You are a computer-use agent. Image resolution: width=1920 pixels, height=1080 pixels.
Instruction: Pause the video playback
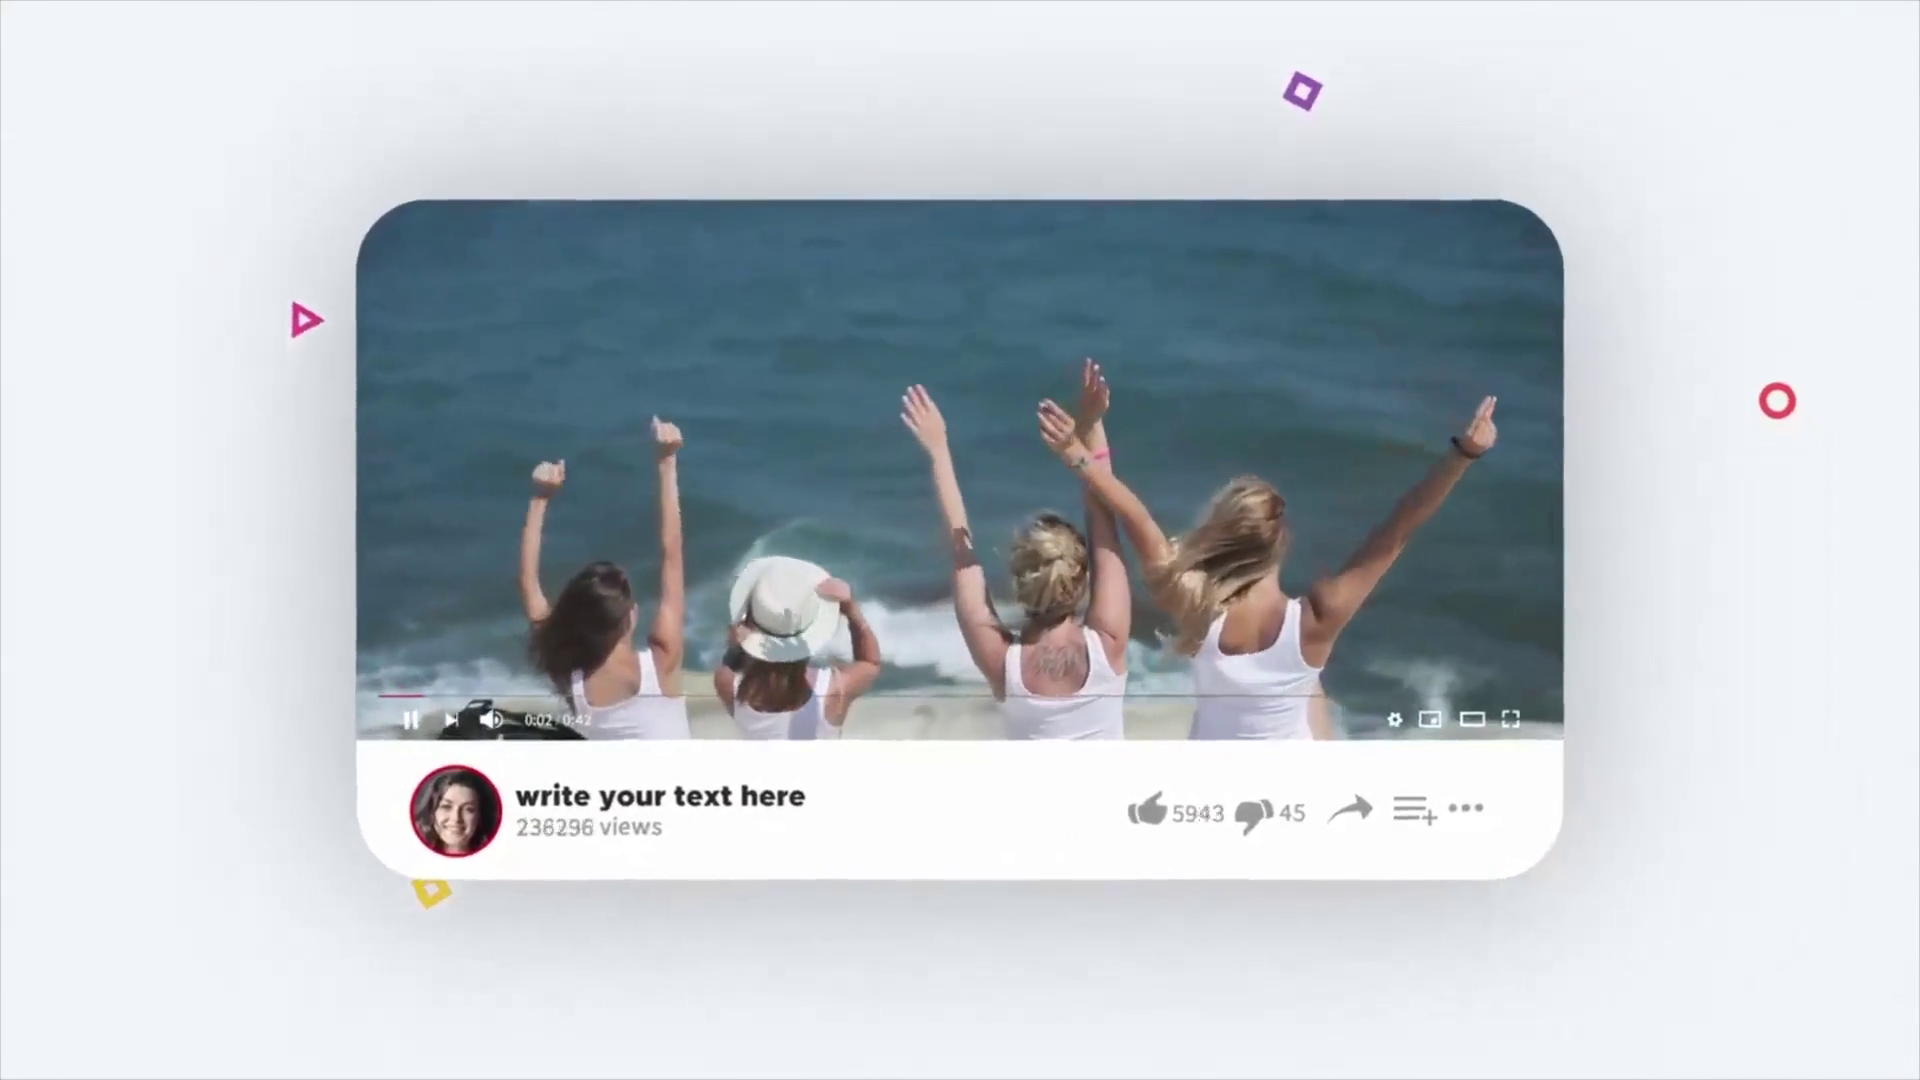coord(410,720)
